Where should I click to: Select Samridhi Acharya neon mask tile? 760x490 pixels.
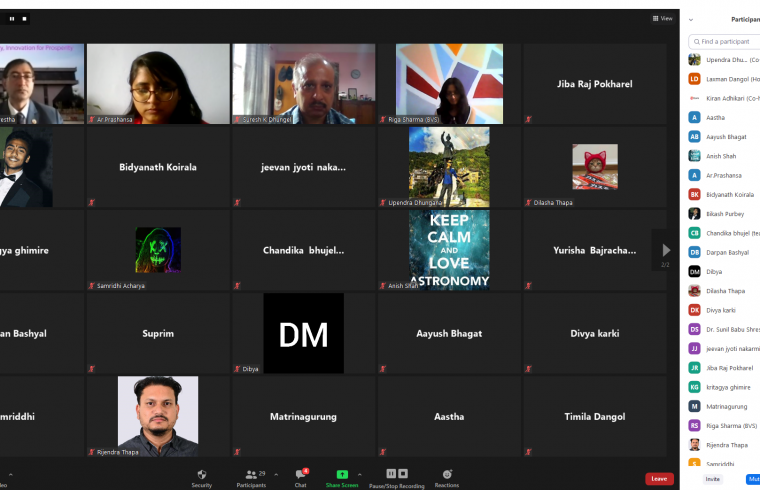pos(158,250)
